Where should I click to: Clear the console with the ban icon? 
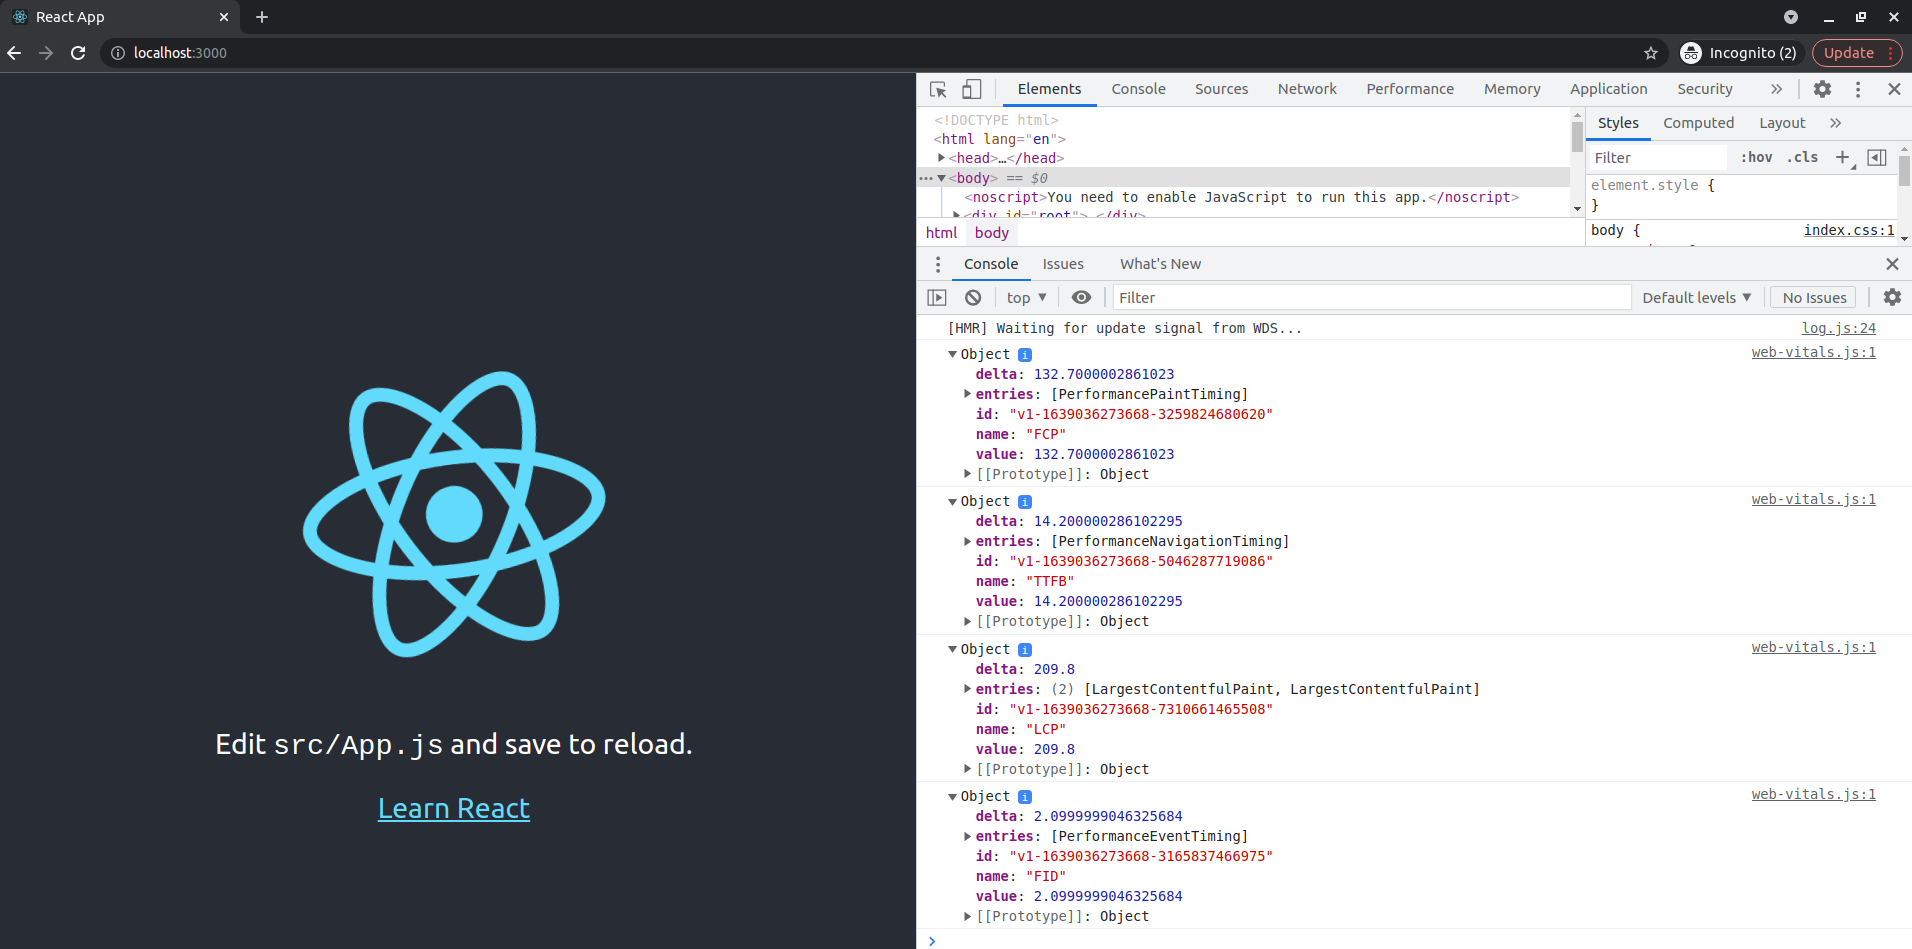[x=973, y=297]
